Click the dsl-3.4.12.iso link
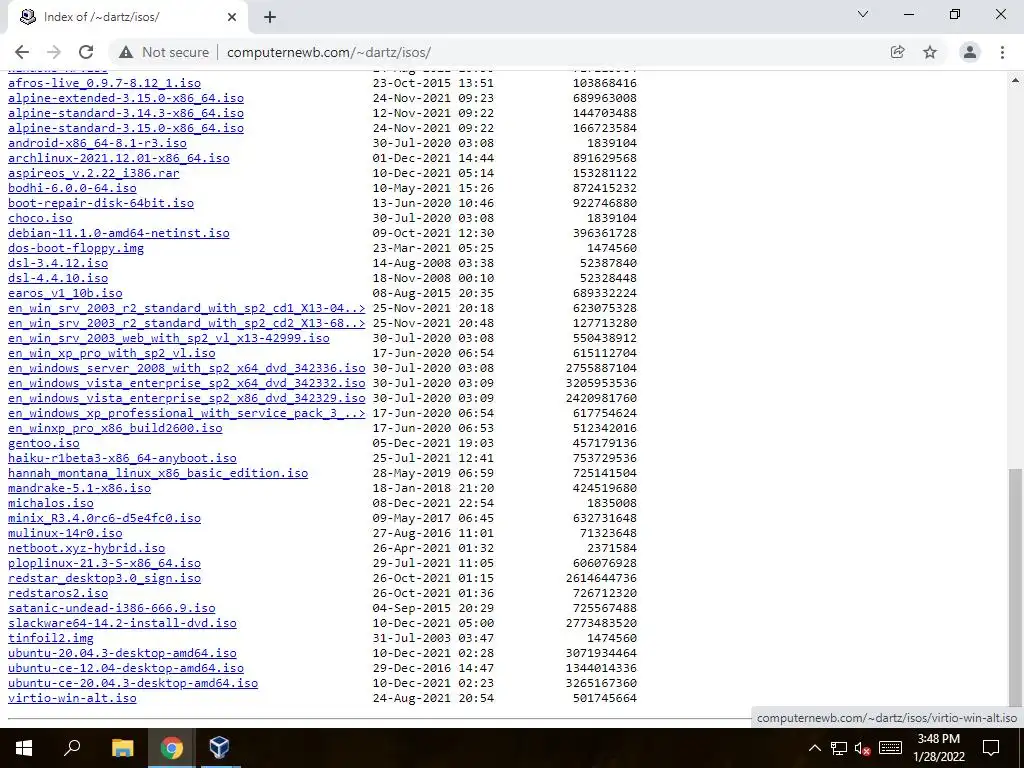The height and width of the screenshot is (768, 1024). (58, 263)
